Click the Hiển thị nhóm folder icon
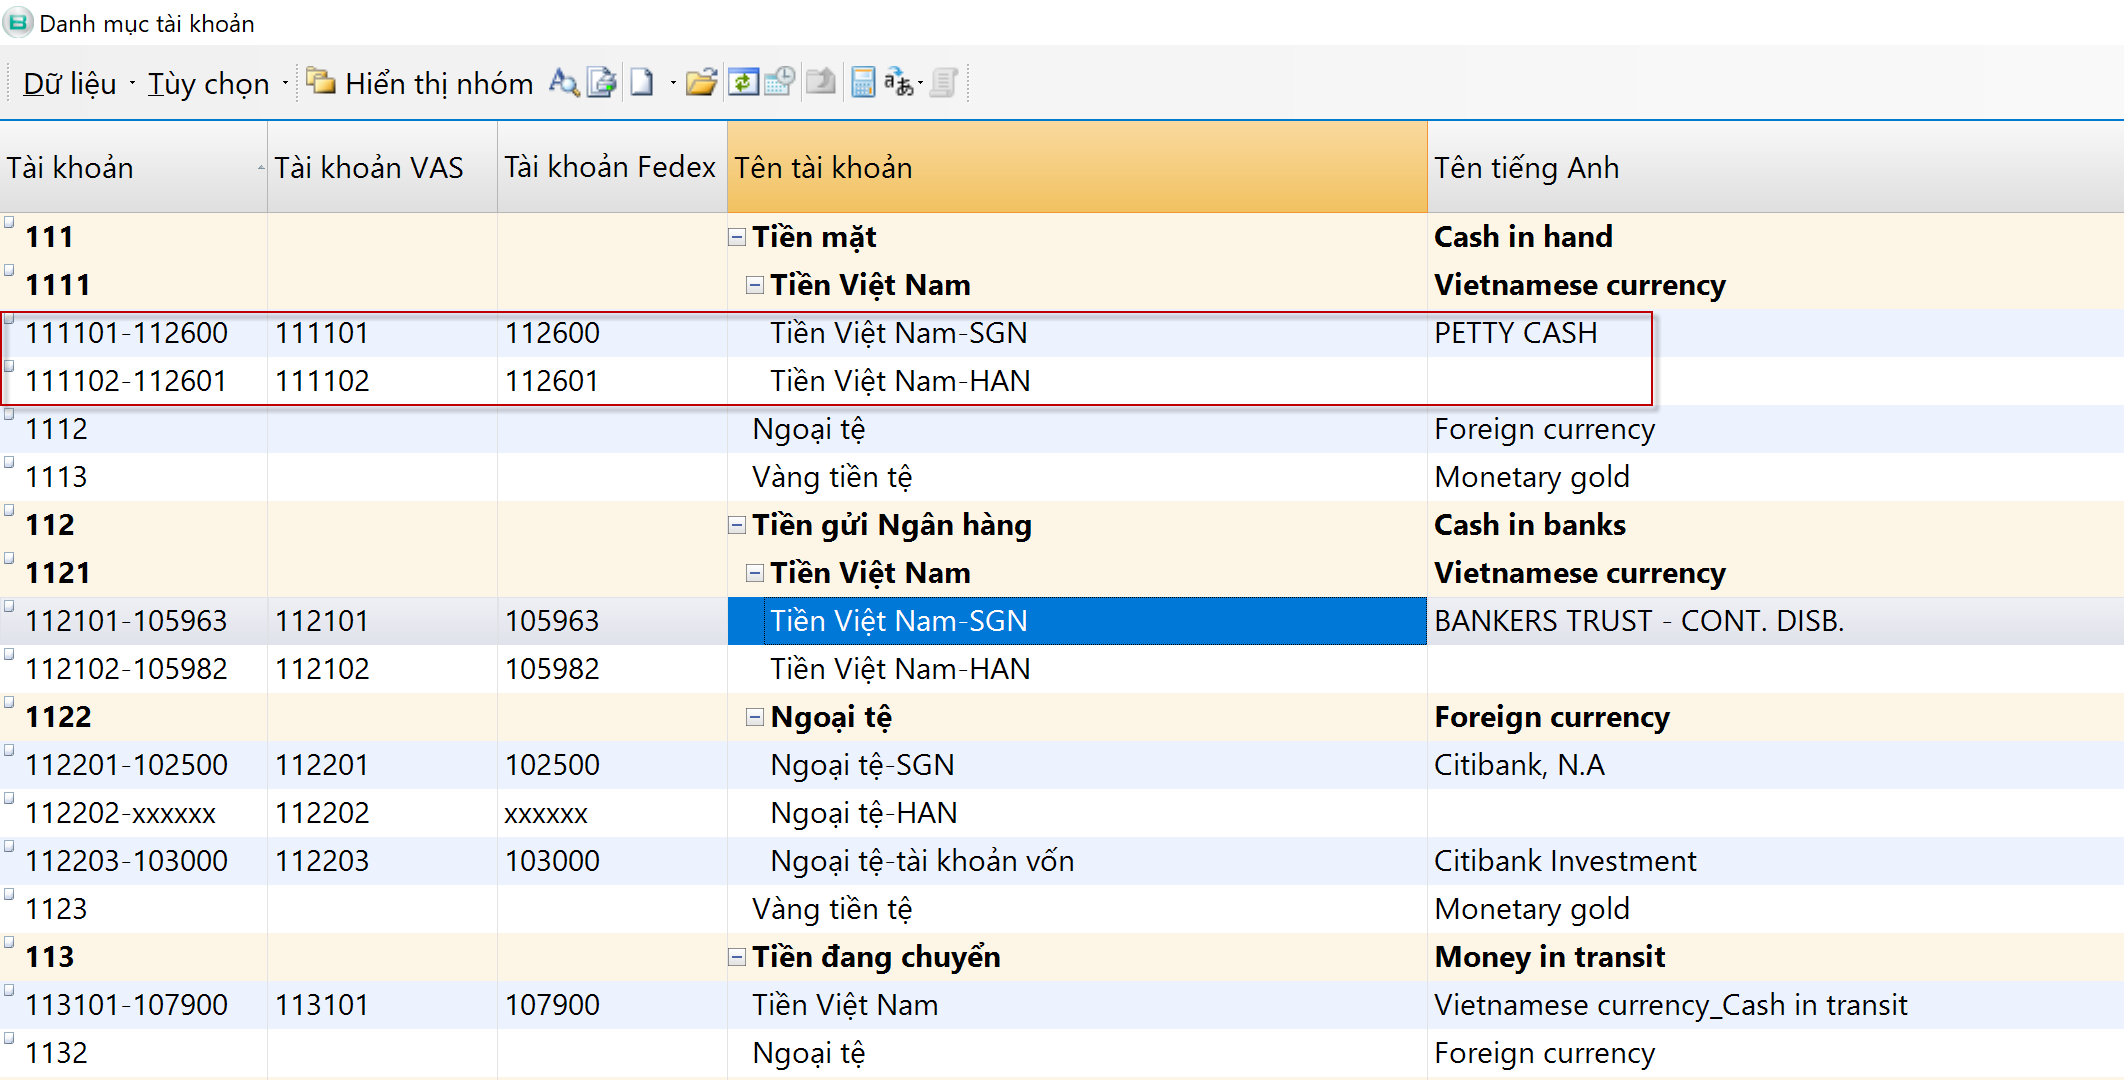Screen dimensions: 2124x1080 tap(321, 81)
